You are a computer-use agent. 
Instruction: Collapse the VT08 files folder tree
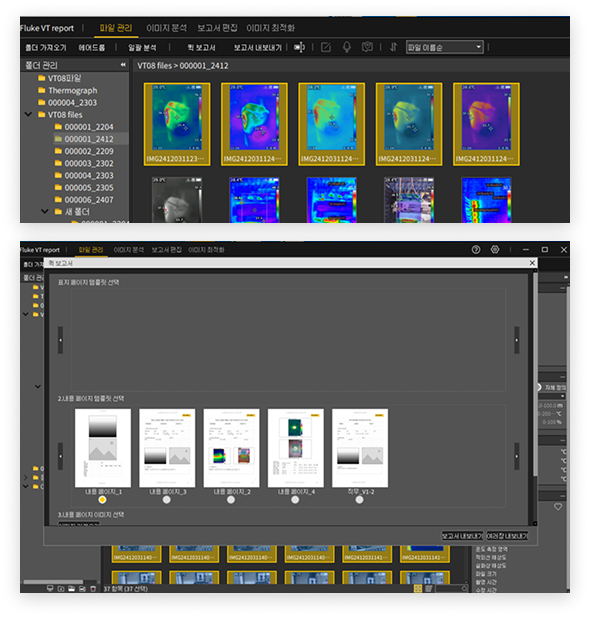tap(28, 115)
